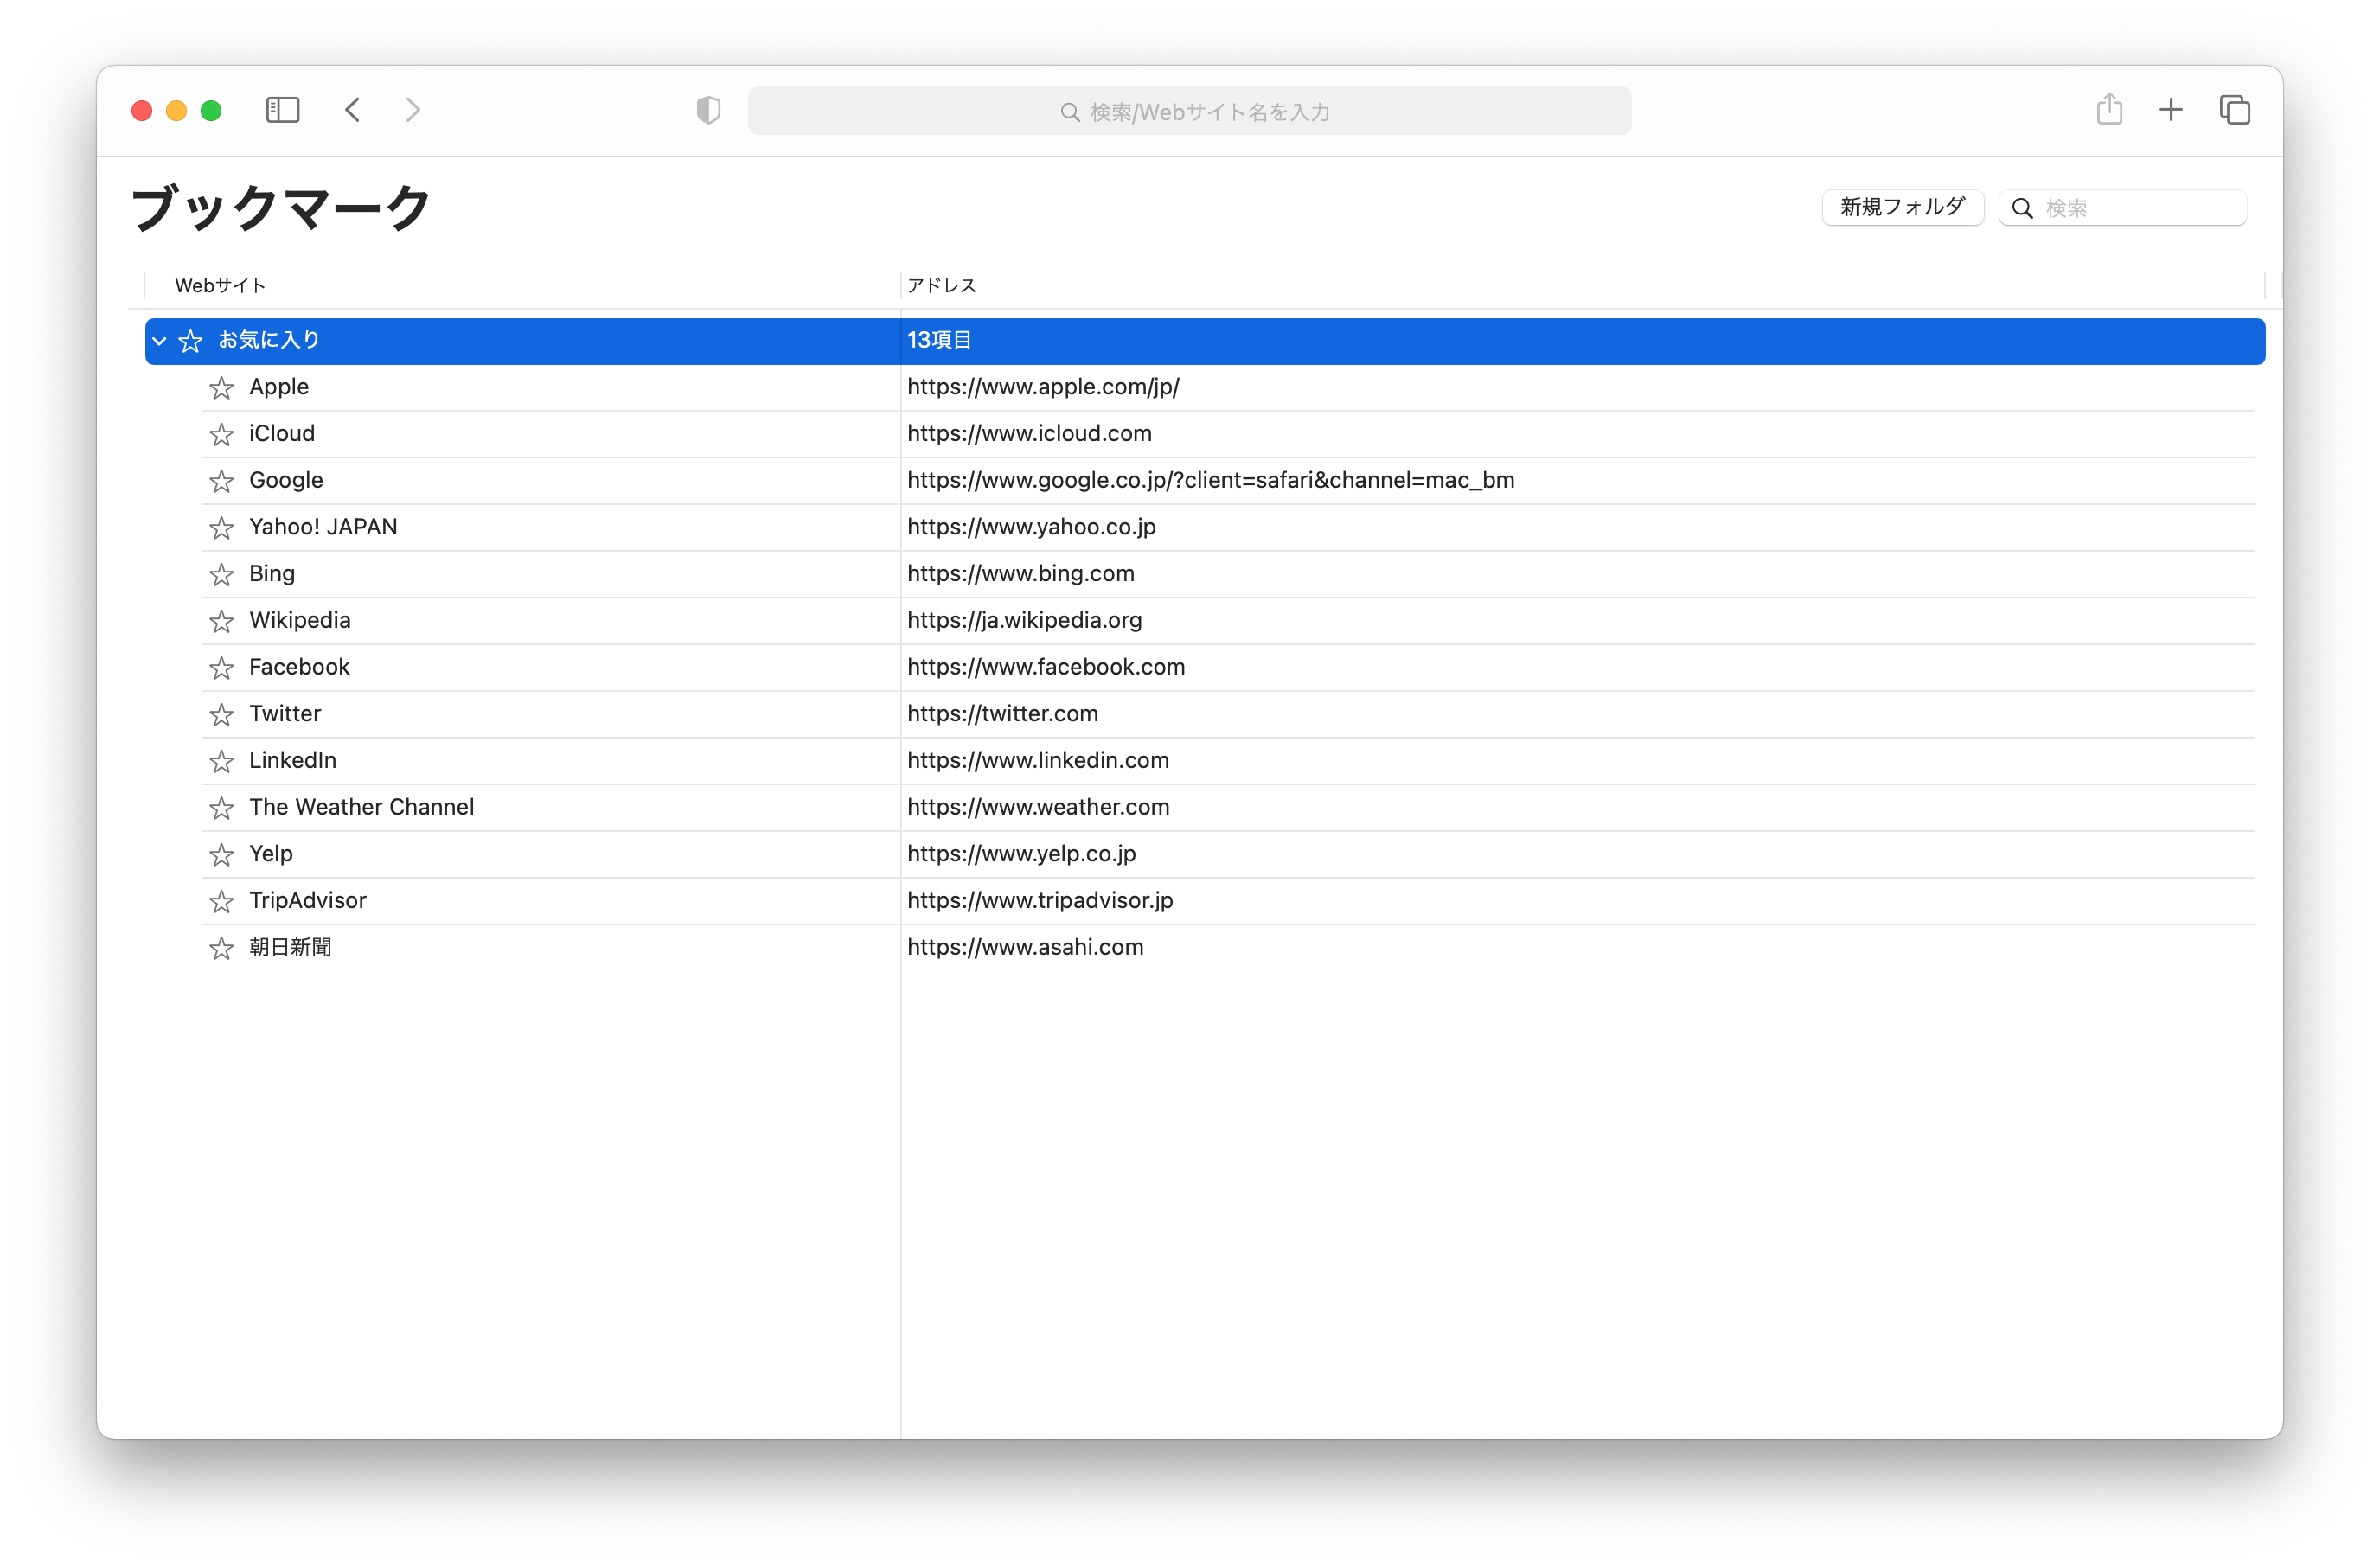The height and width of the screenshot is (1567, 2380).
Task: Select the Yahoo! JAPAN bookmark
Action: [x=323, y=527]
